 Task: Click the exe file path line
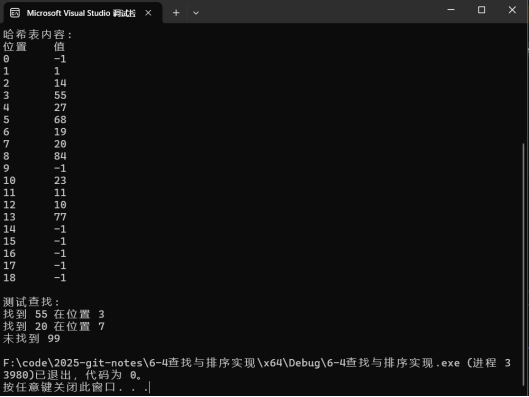click(257, 363)
